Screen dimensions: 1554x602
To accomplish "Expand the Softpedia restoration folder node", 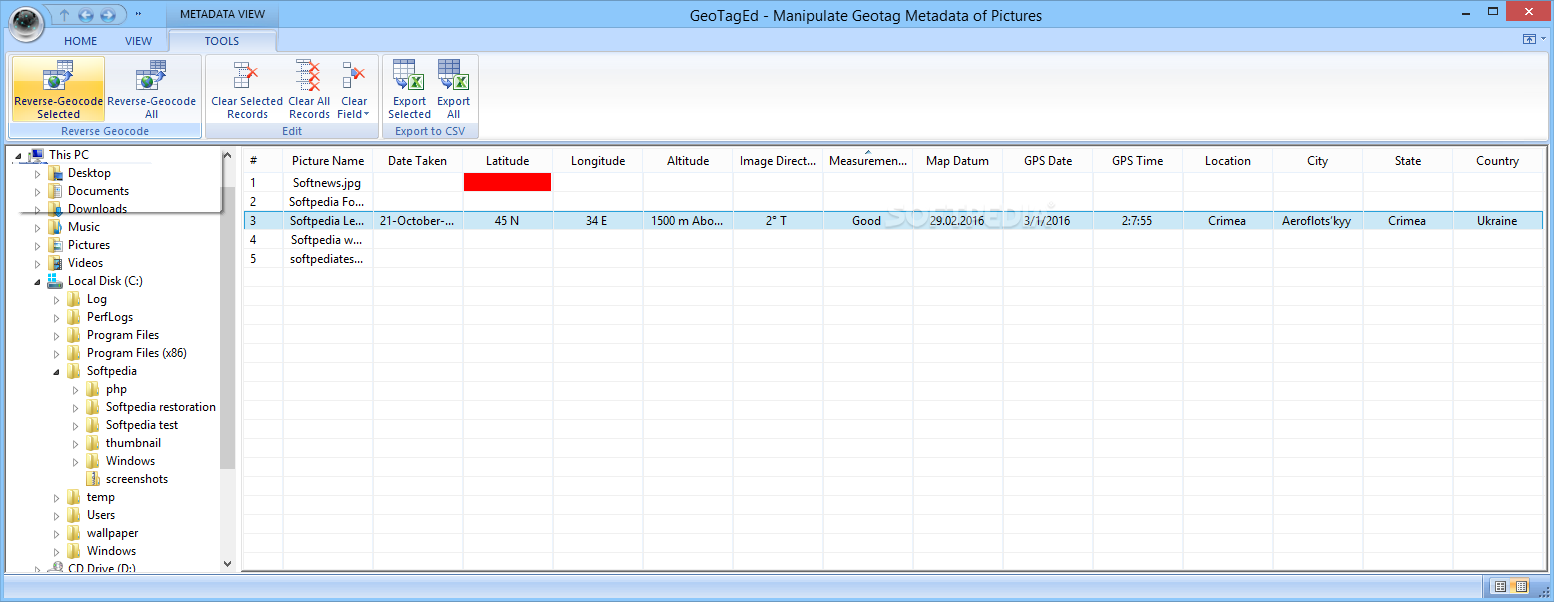I will [76, 407].
